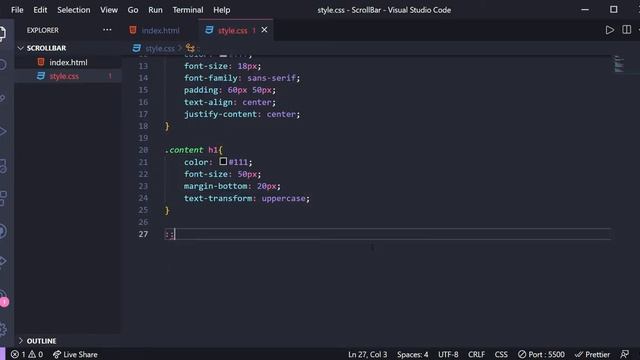Open the Run menu

(x=155, y=10)
